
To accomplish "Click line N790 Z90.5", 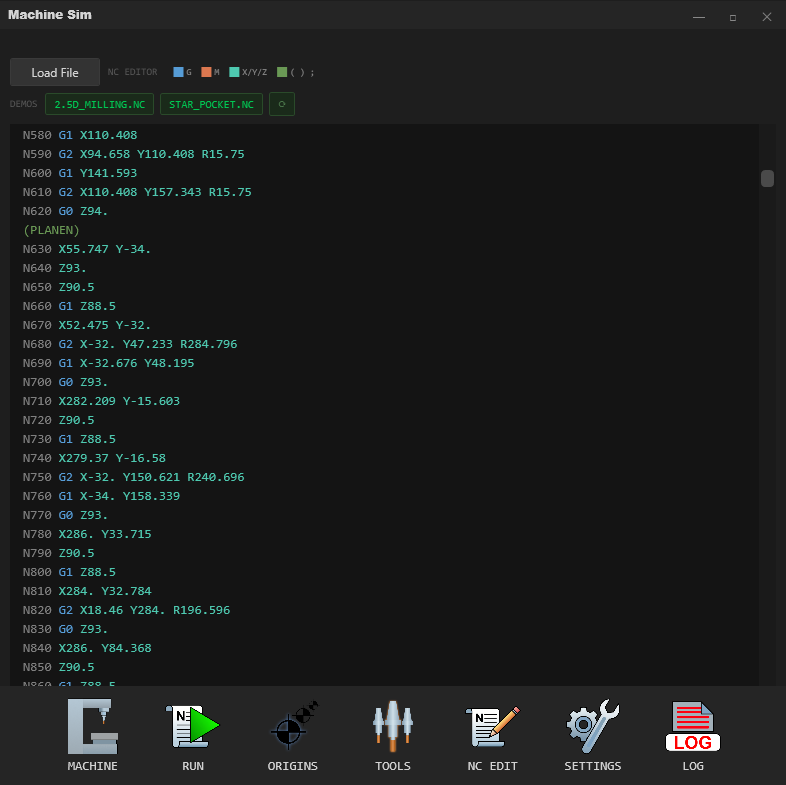I will 58,554.
